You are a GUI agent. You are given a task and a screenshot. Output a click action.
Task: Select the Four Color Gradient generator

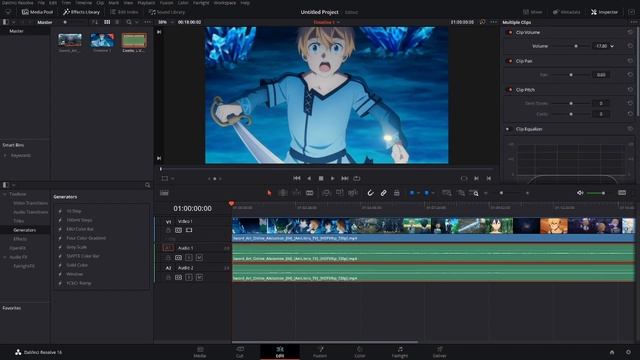click(86, 238)
